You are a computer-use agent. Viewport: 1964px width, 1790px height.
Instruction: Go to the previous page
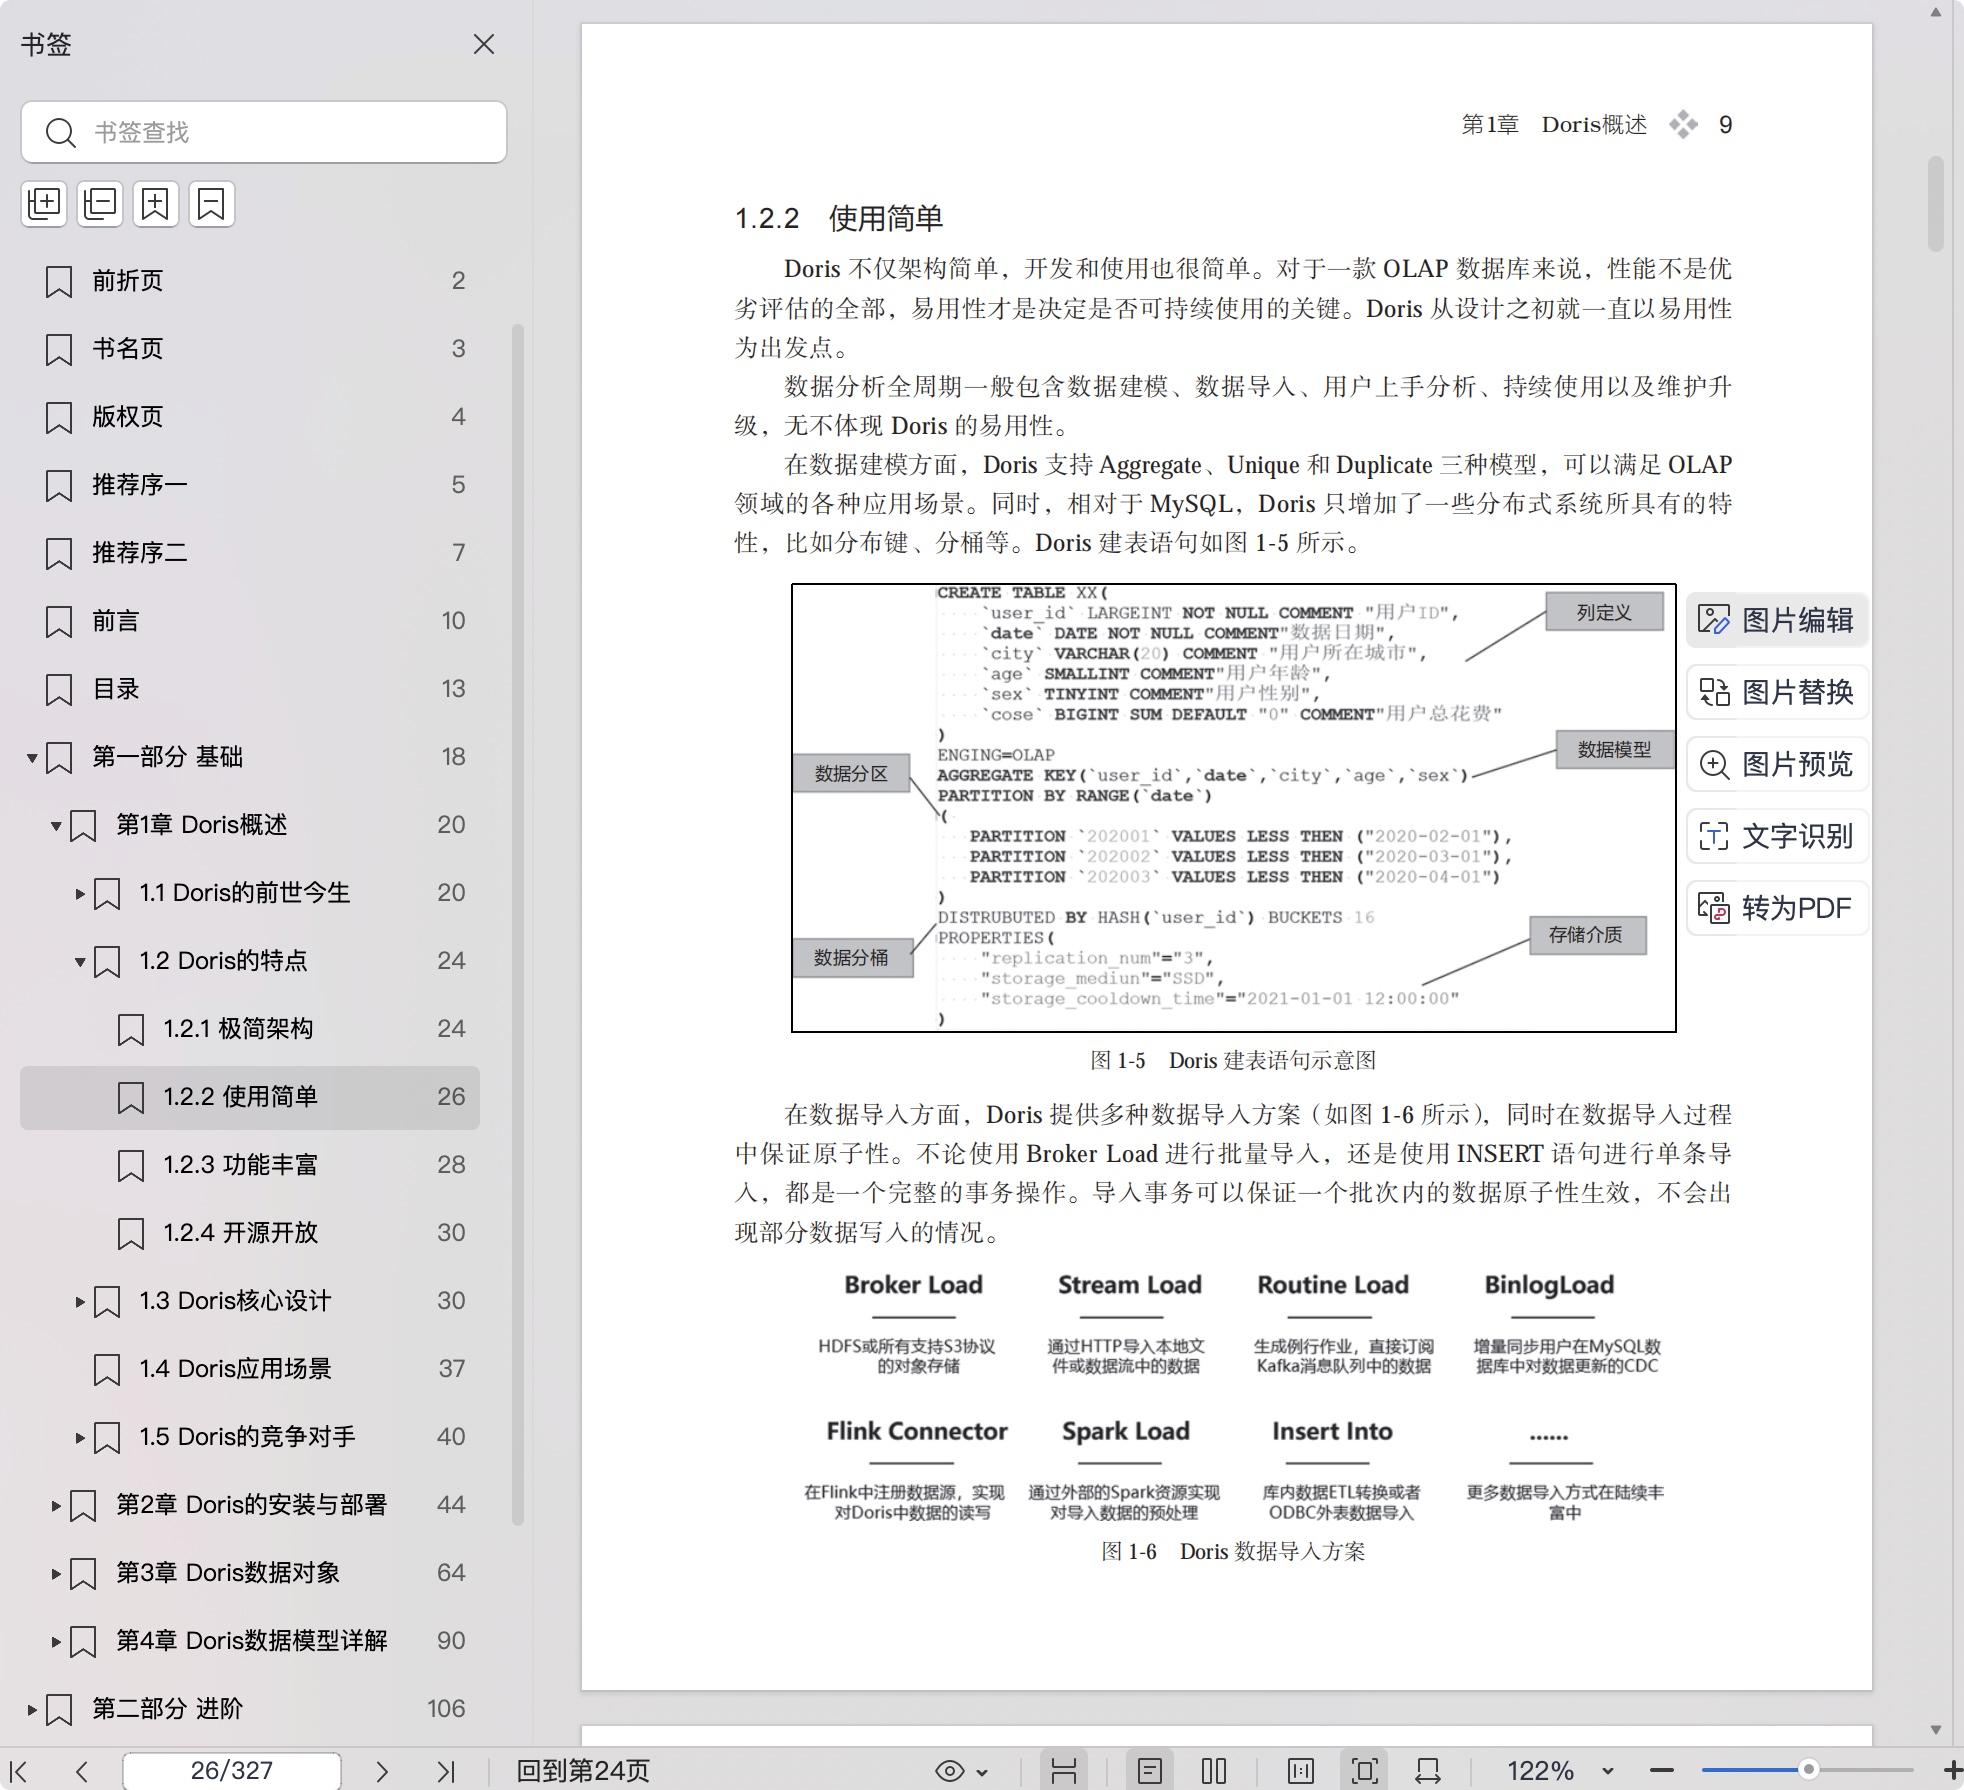click(x=82, y=1771)
